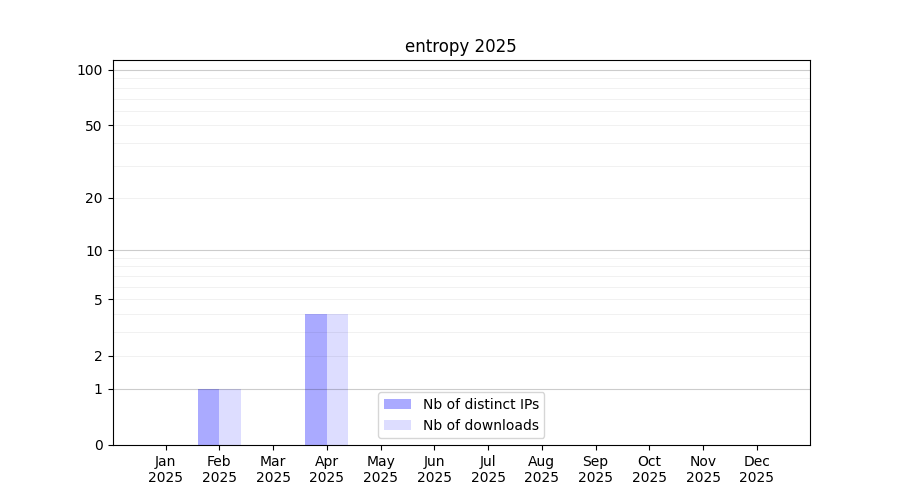Click the dark blue distinct IPs bar for April

pos(316,380)
